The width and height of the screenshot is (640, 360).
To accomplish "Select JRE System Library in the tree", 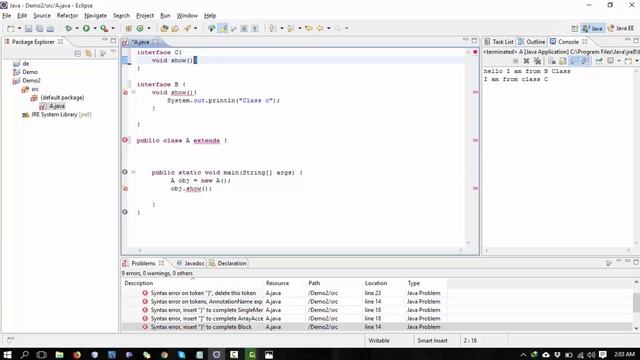I will pyautogui.click(x=57, y=115).
